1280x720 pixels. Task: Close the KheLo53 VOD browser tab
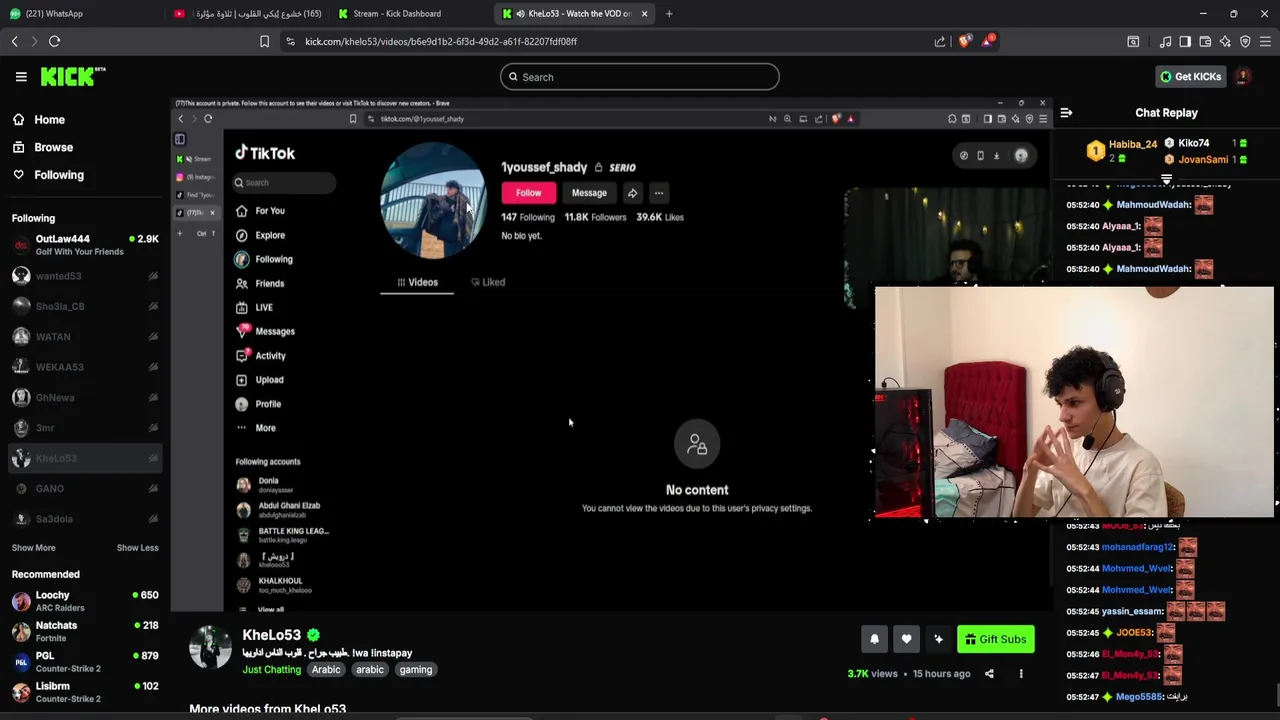[x=644, y=13]
